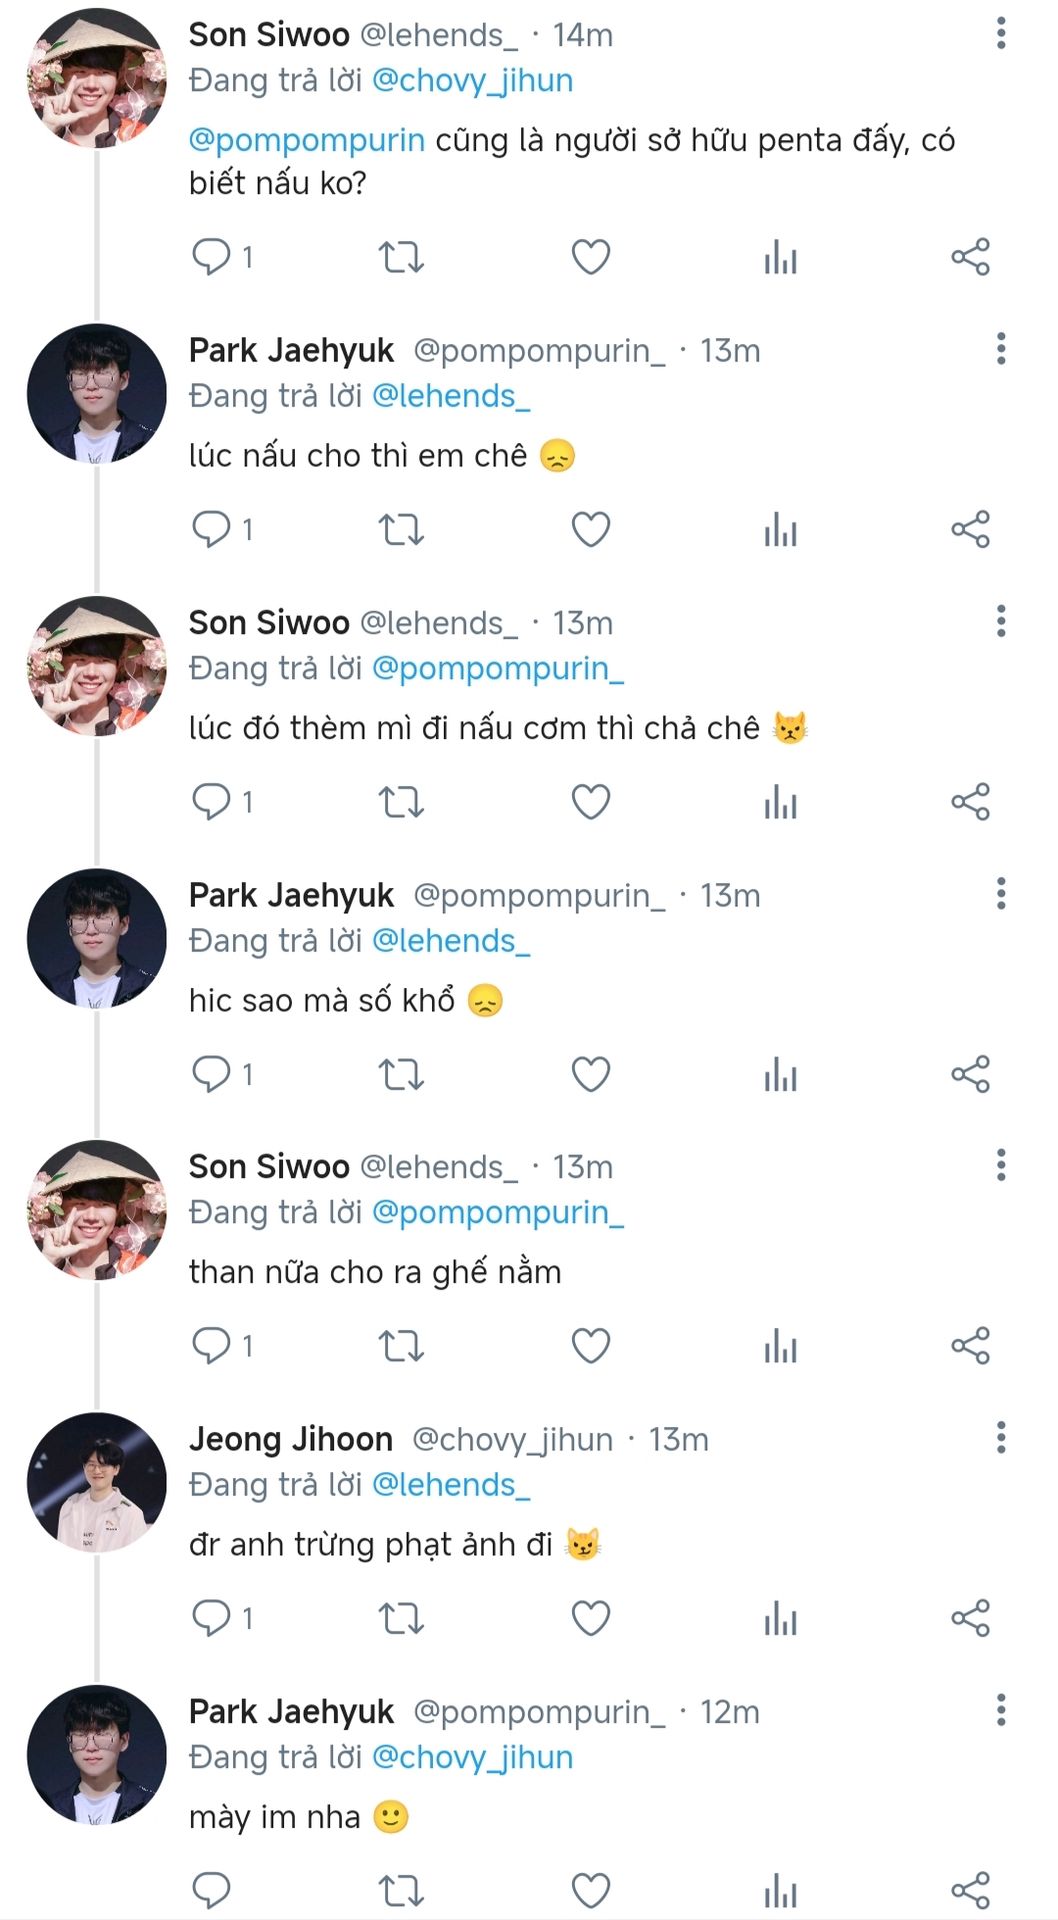Like the "hic sao mà số khổ" tweet
This screenshot has height=1920, width=1058.
[x=591, y=1074]
